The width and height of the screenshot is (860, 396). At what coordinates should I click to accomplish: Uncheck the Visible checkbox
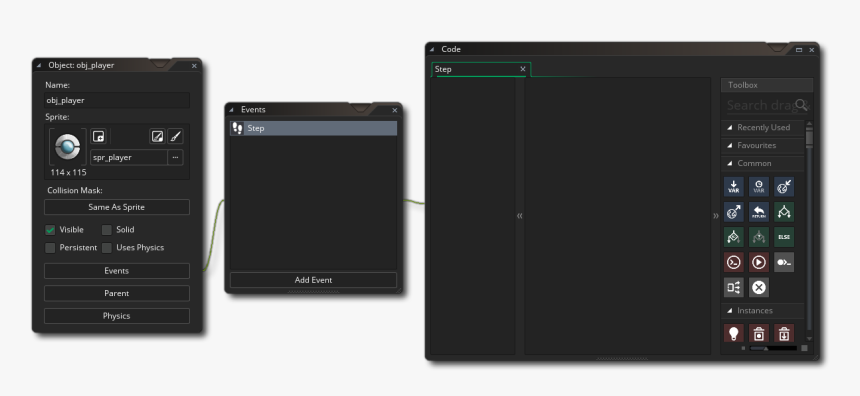(x=50, y=230)
